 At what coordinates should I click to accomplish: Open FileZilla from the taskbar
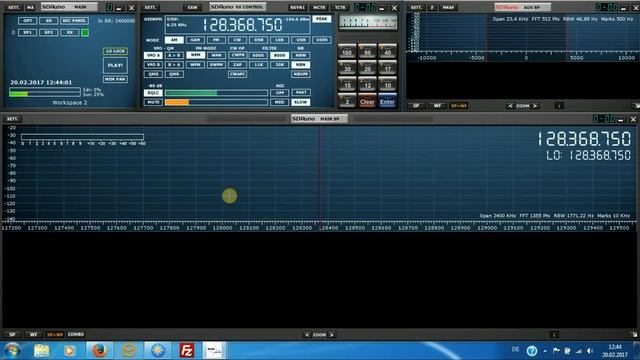pyautogui.click(x=187, y=350)
